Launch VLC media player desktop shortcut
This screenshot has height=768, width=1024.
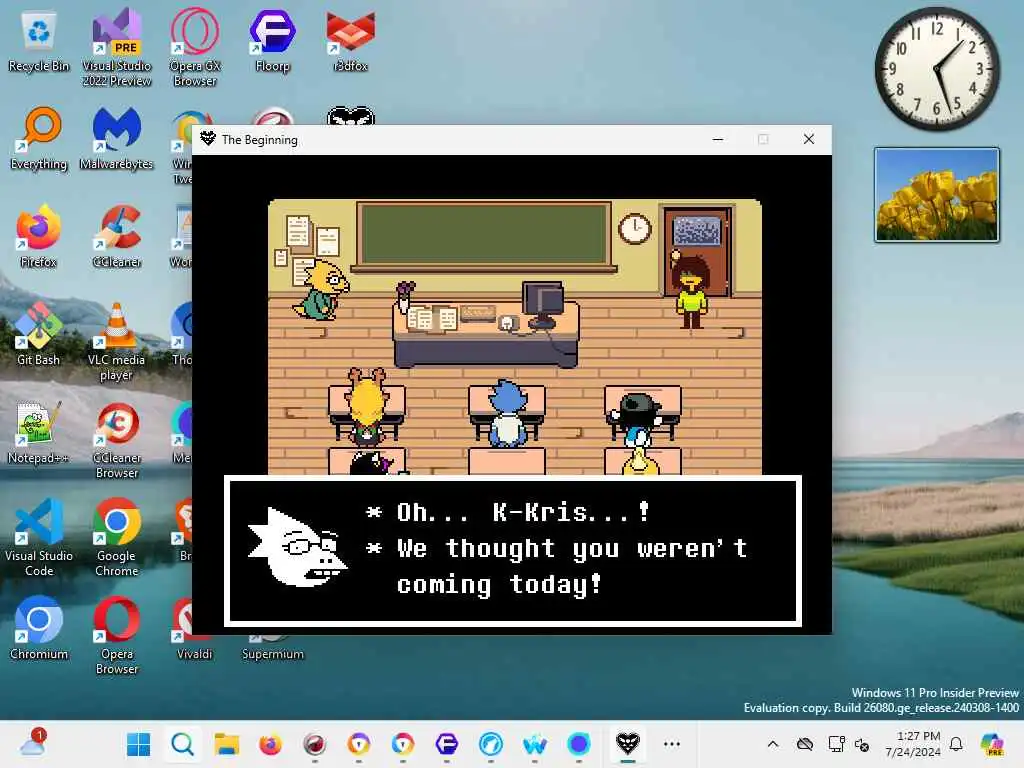pyautogui.click(x=117, y=341)
